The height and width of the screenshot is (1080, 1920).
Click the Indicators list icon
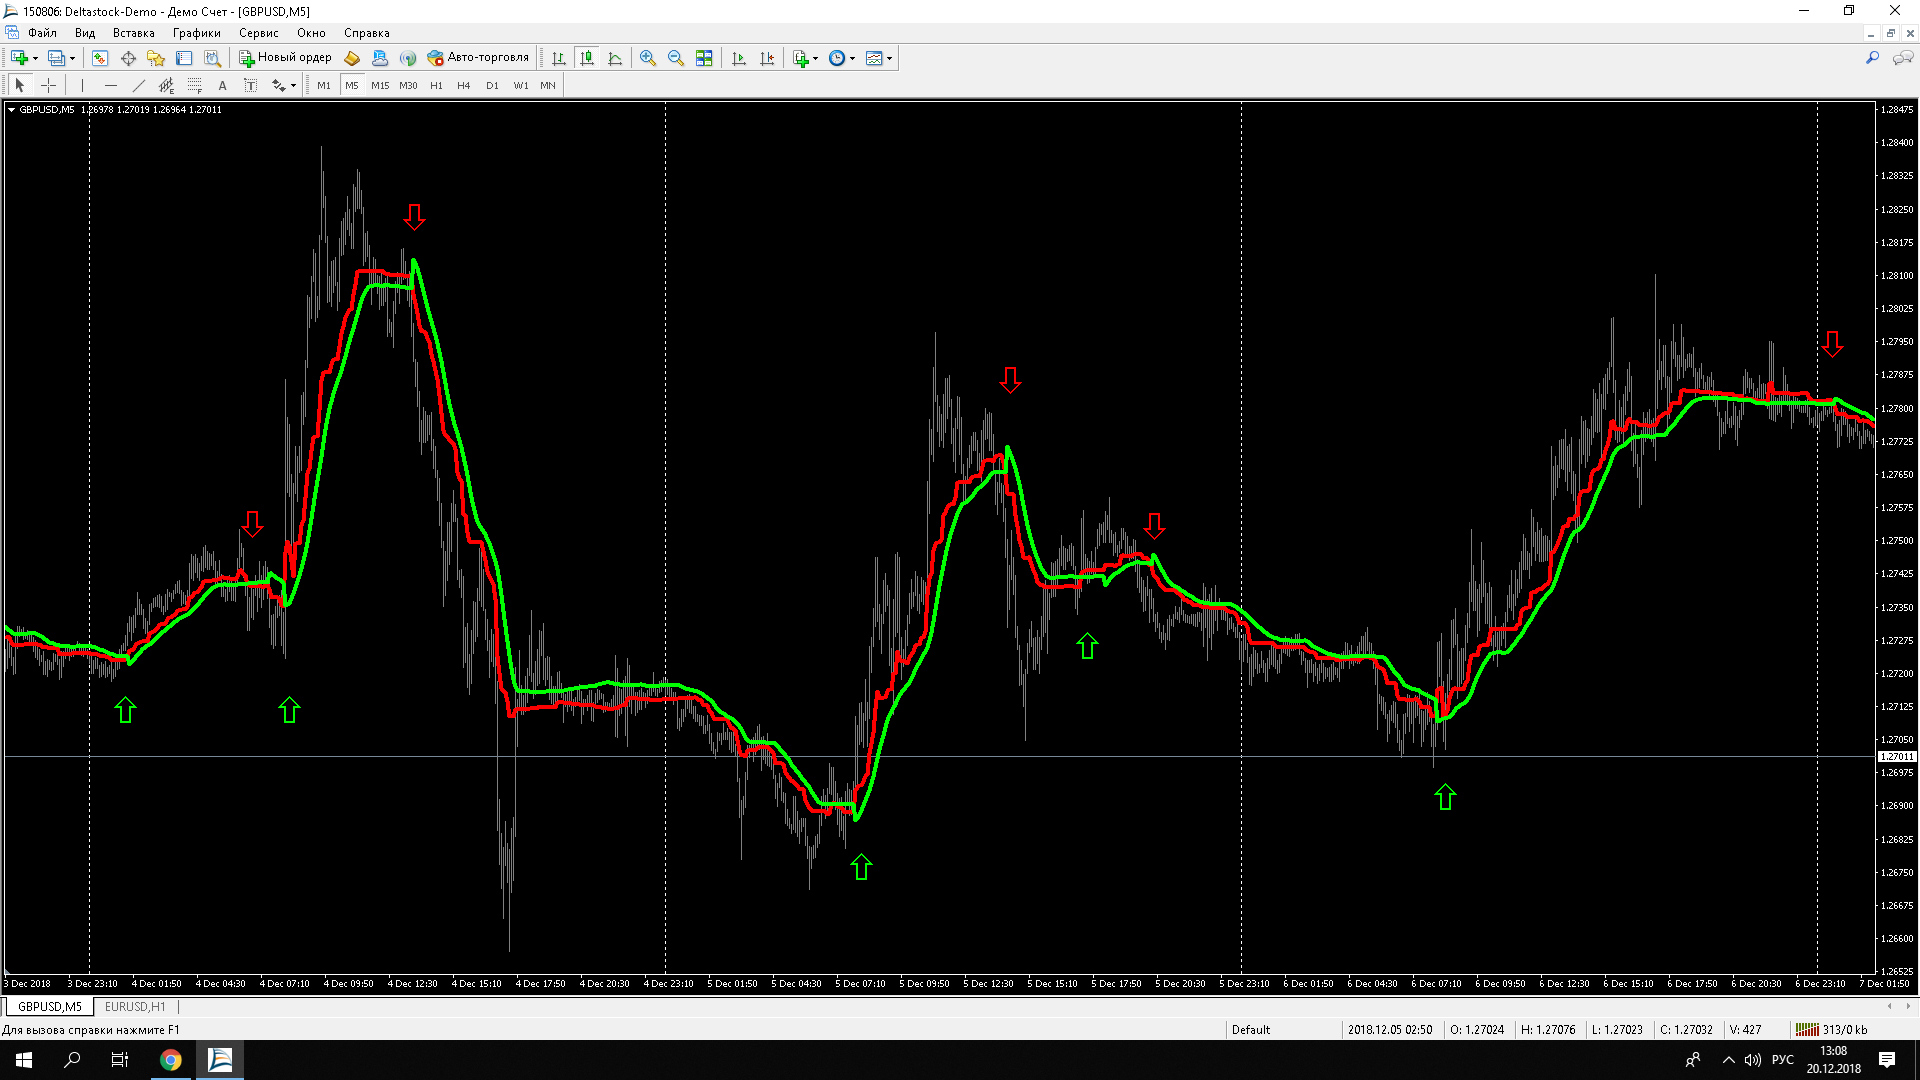[800, 58]
